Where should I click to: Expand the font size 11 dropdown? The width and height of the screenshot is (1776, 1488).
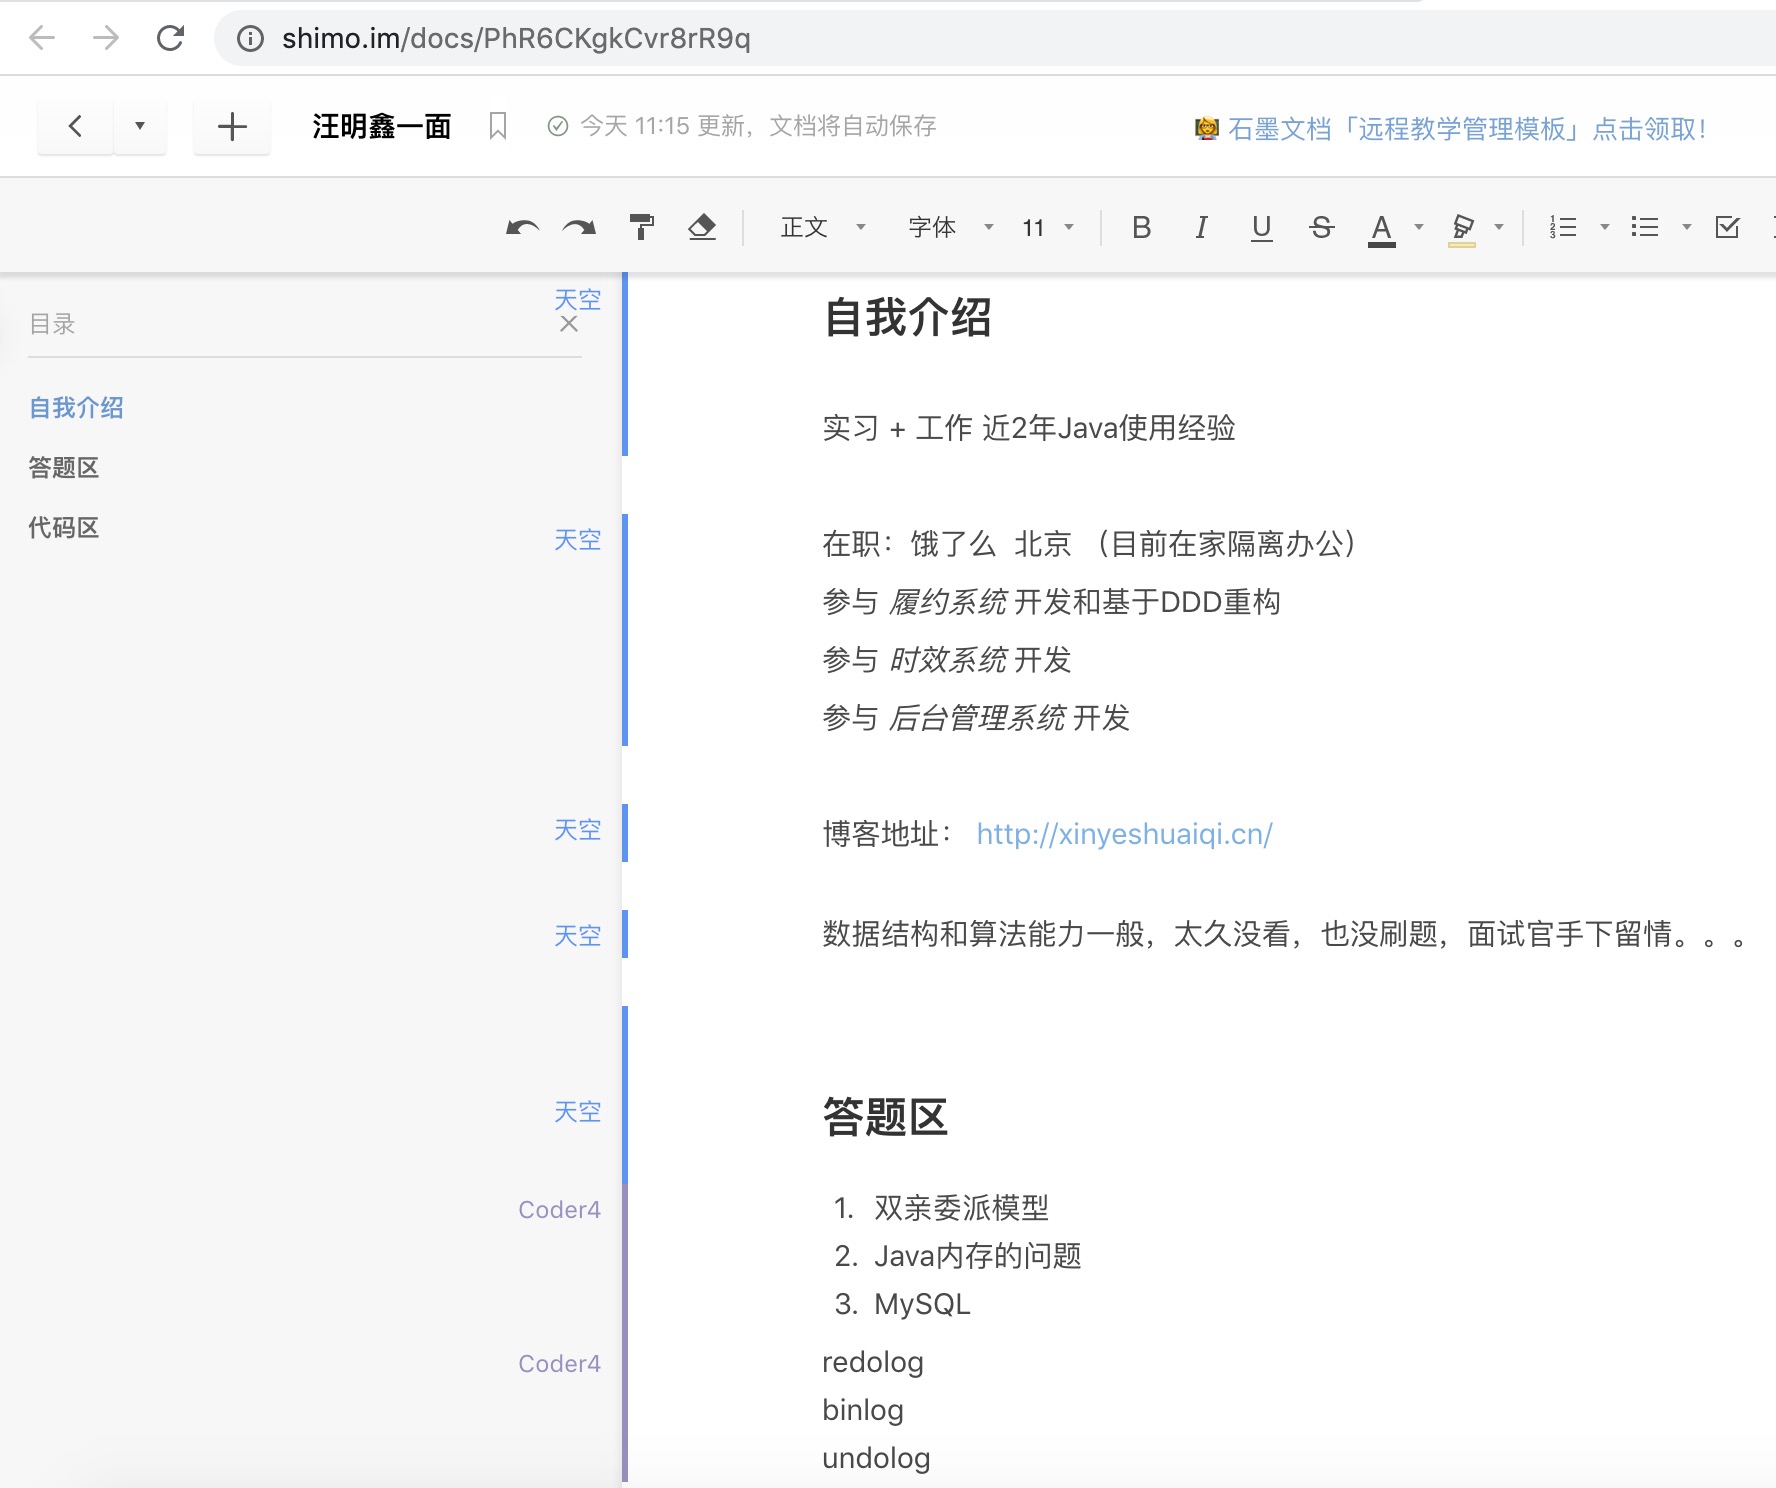(x=1047, y=228)
